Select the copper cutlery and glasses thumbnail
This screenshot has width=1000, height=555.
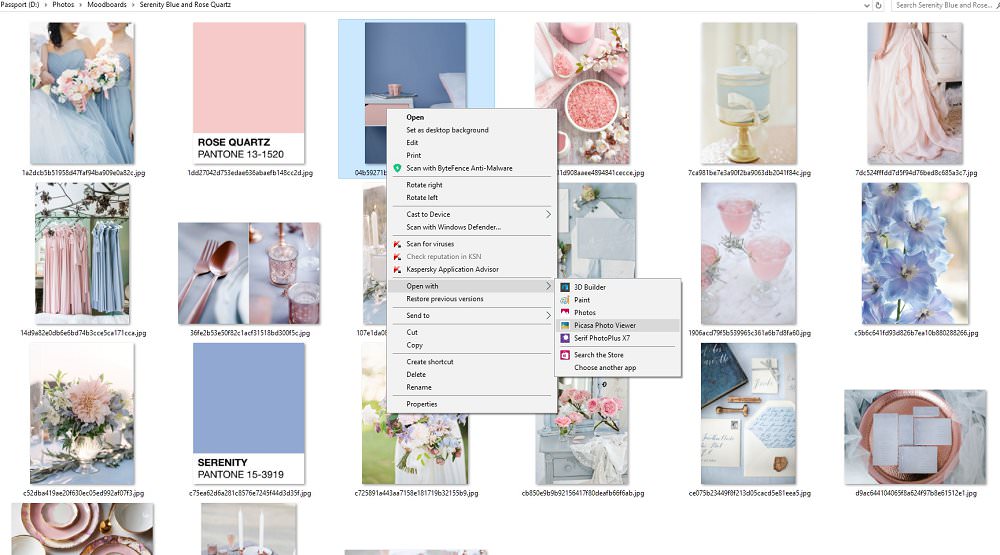[249, 273]
